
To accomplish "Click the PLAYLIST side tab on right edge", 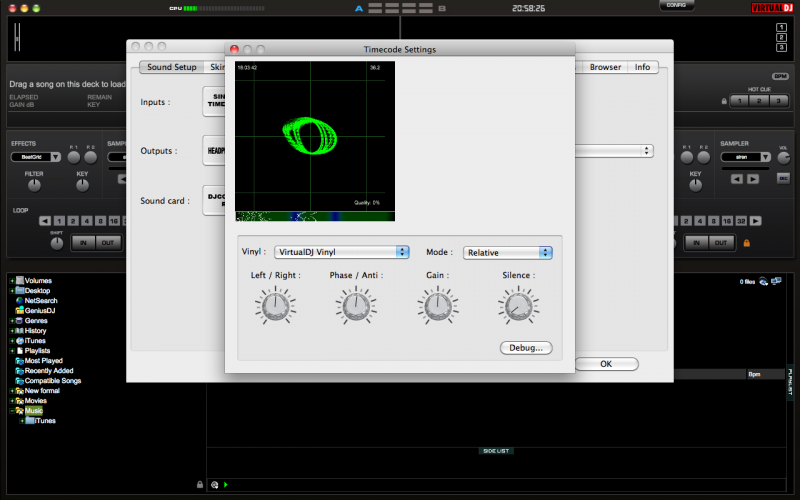I will coord(790,382).
